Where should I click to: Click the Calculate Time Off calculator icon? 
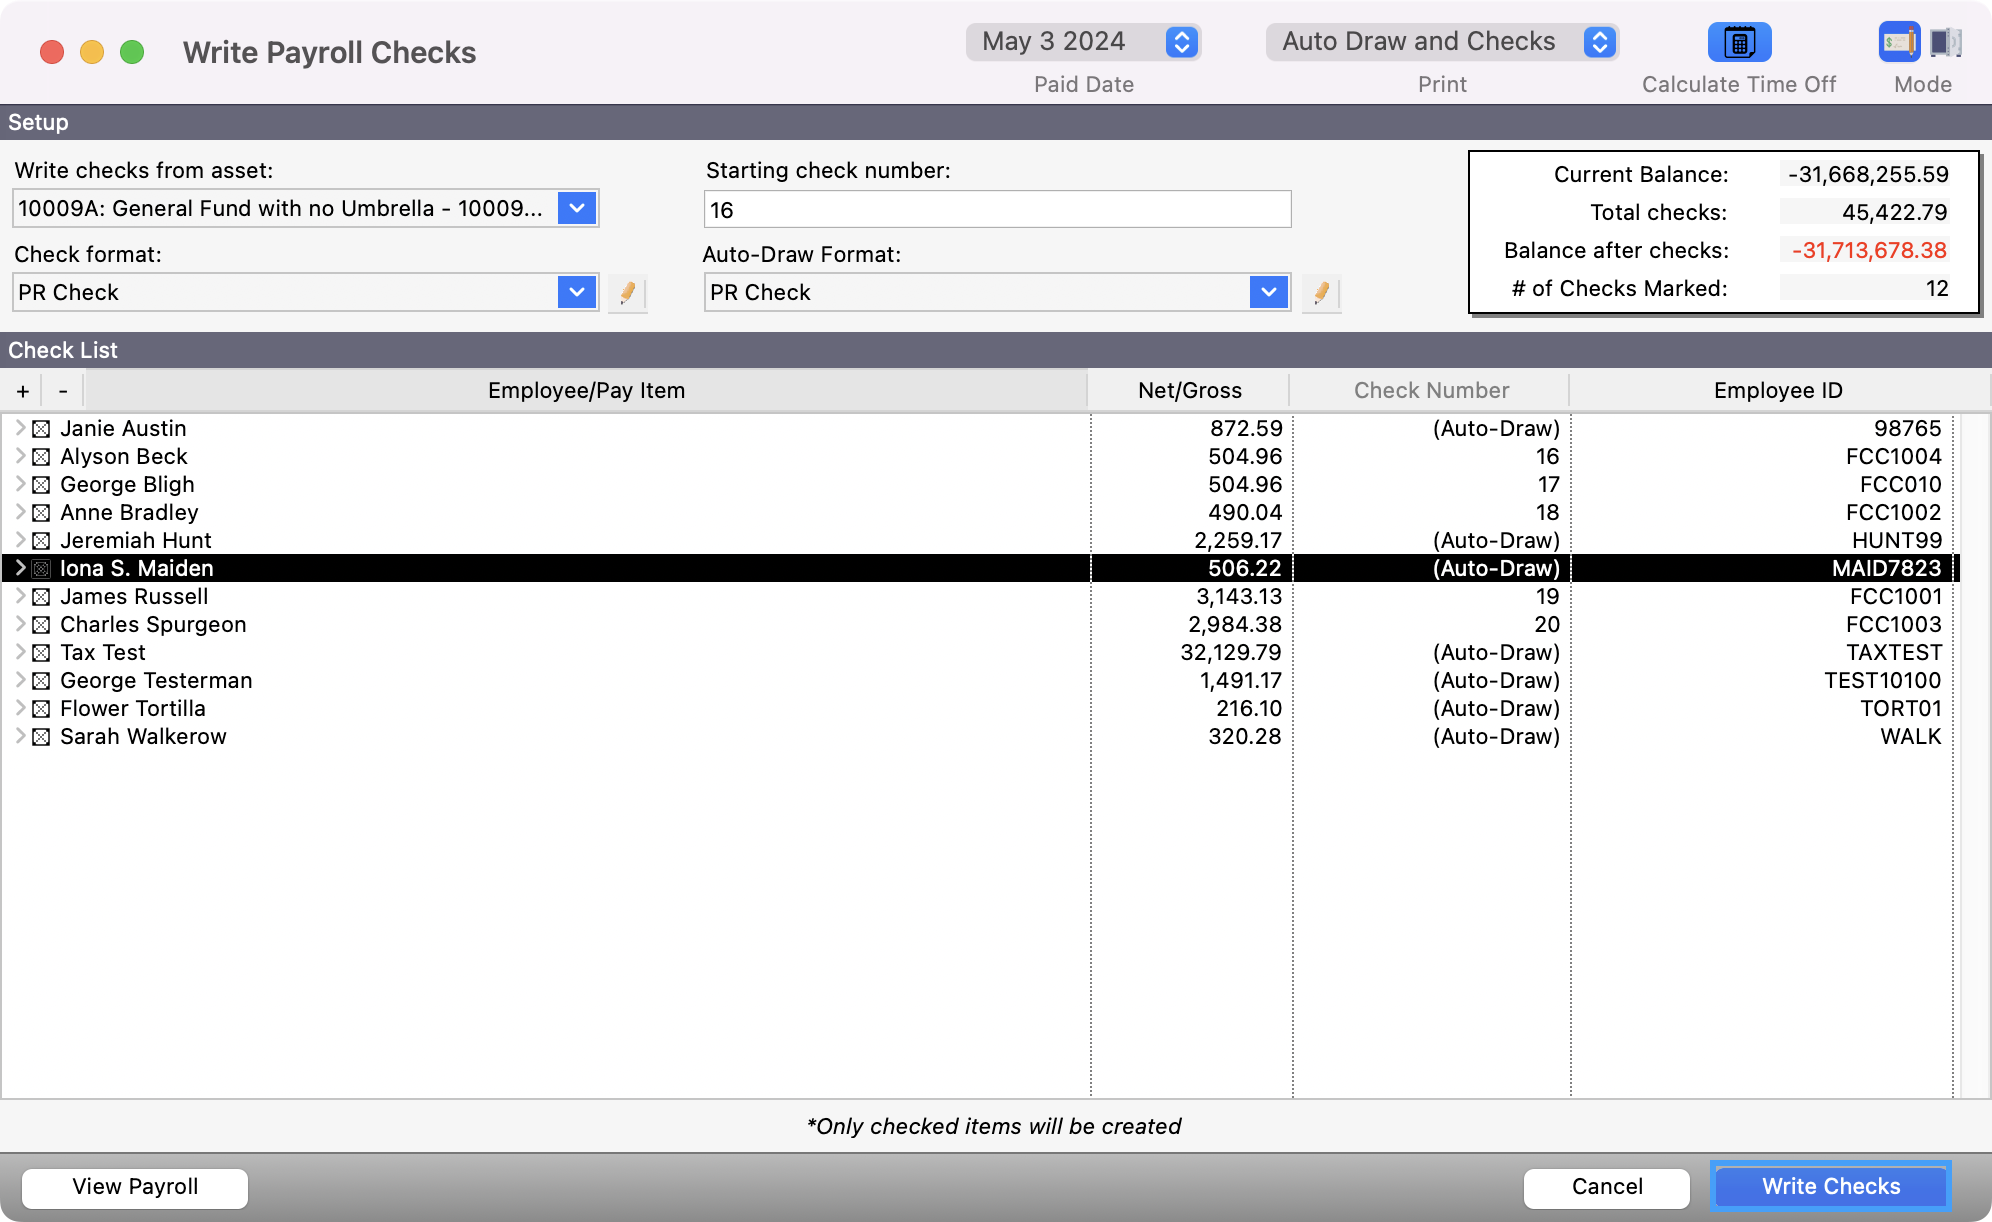point(1739,42)
